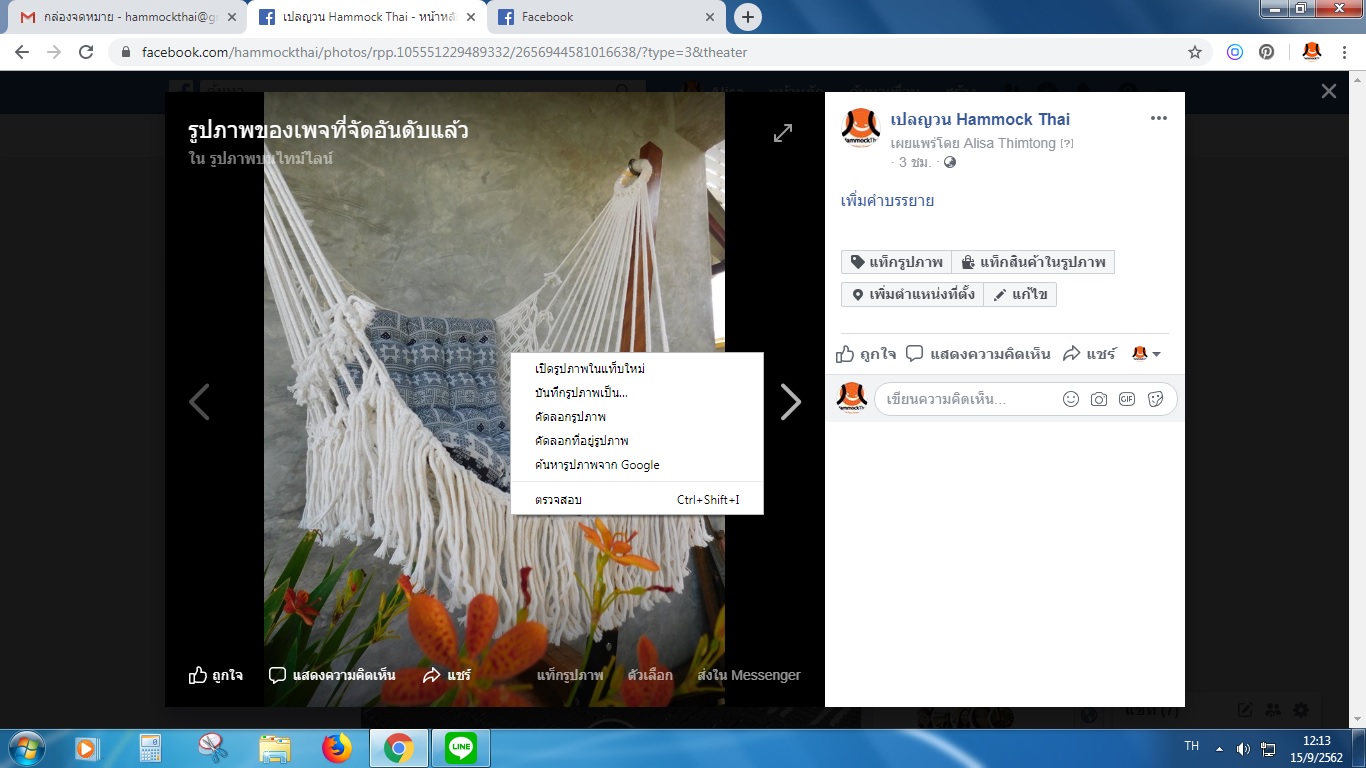This screenshot has width=1366, height=768.
Task: Like the photo in right panel
Action: point(866,354)
